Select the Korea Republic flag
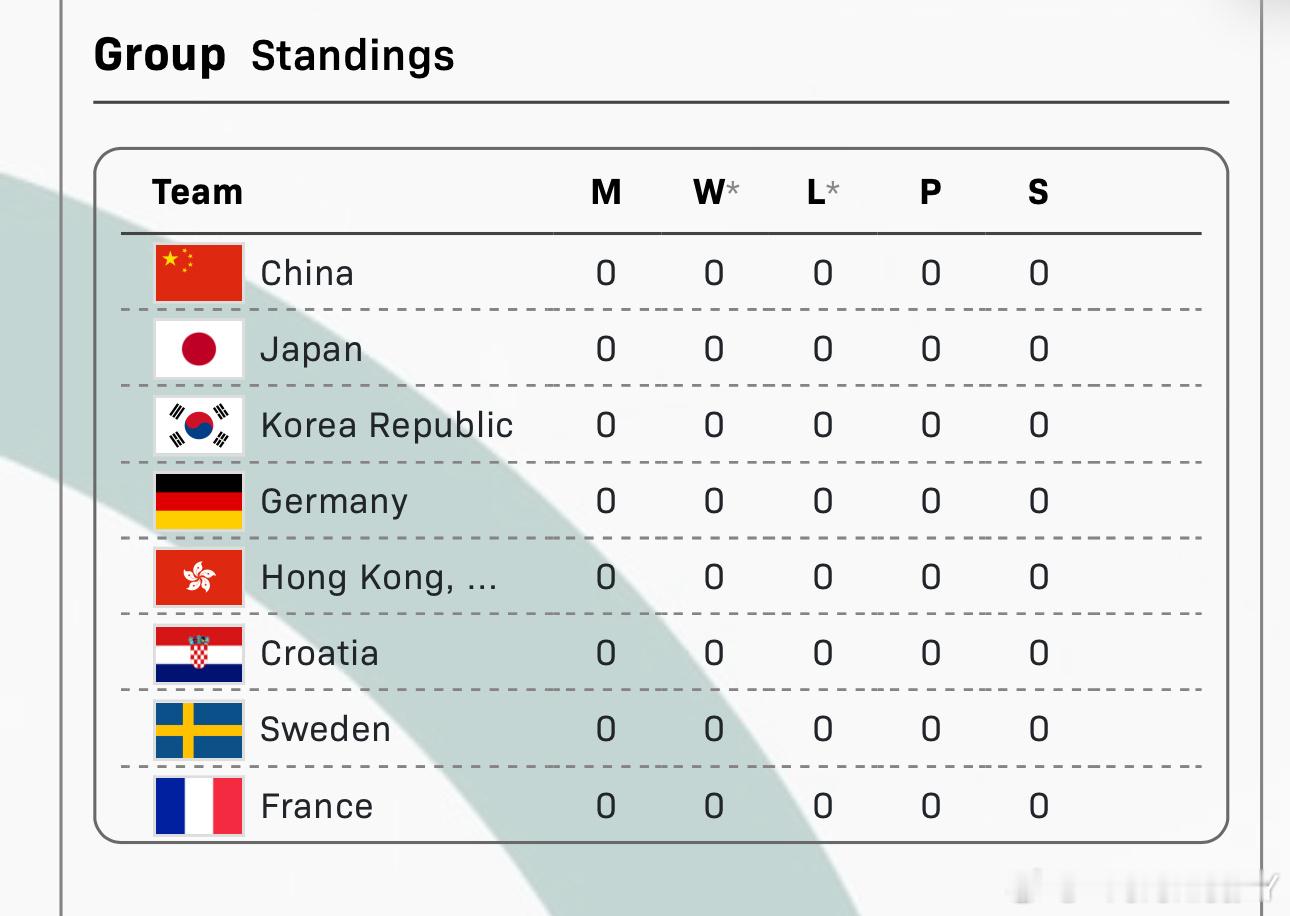This screenshot has width=1290, height=916. pos(199,425)
